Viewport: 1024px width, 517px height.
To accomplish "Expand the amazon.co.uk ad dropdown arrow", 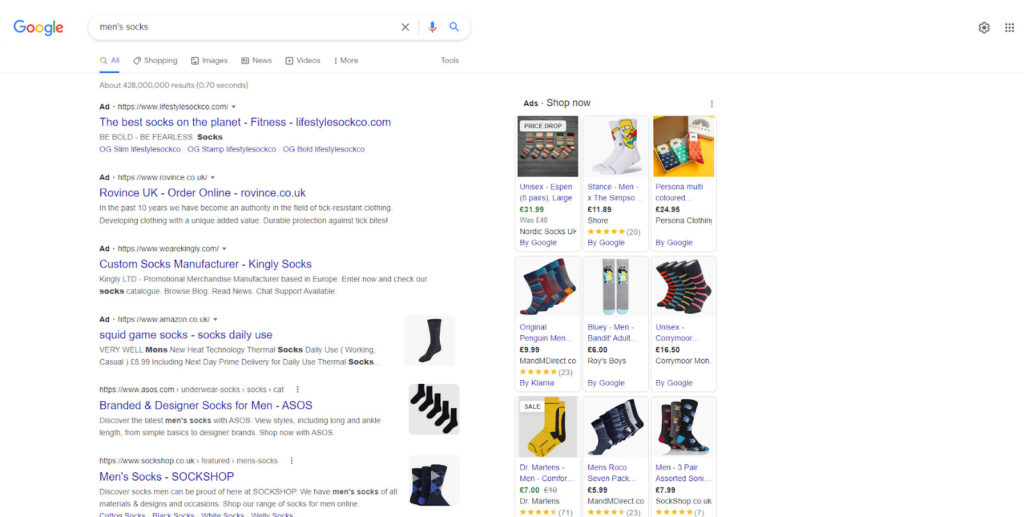I will (215, 319).
